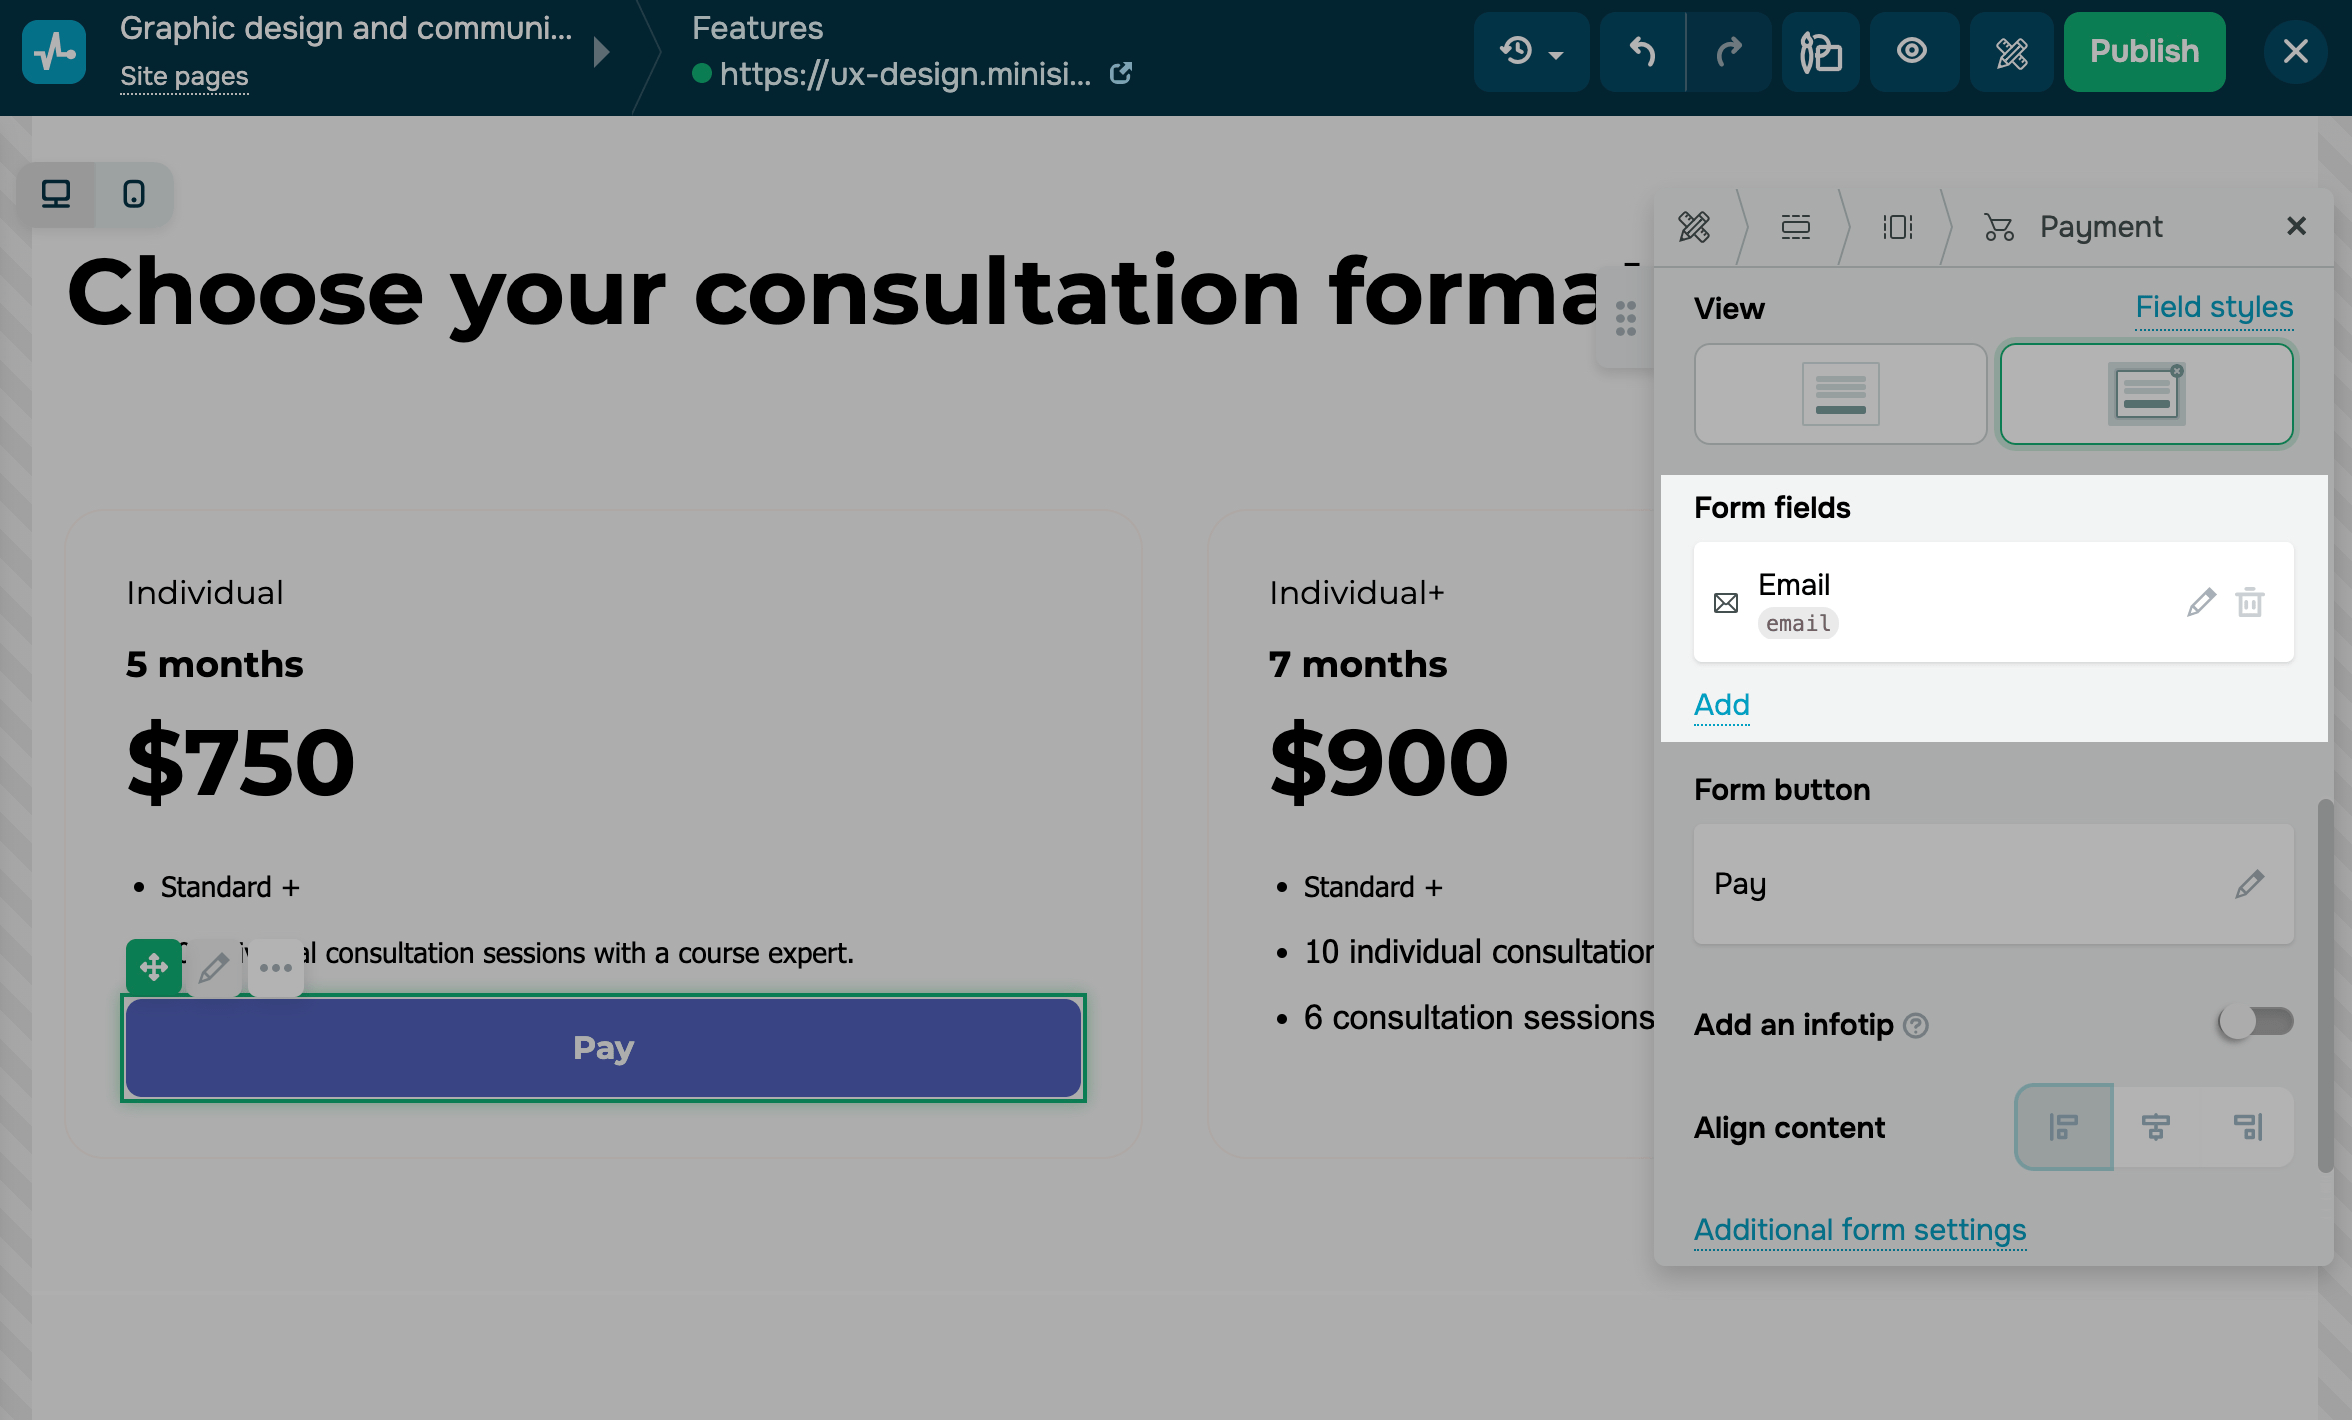Switch to mobile preview mode
The image size is (2352, 1420).
pyautogui.click(x=134, y=194)
